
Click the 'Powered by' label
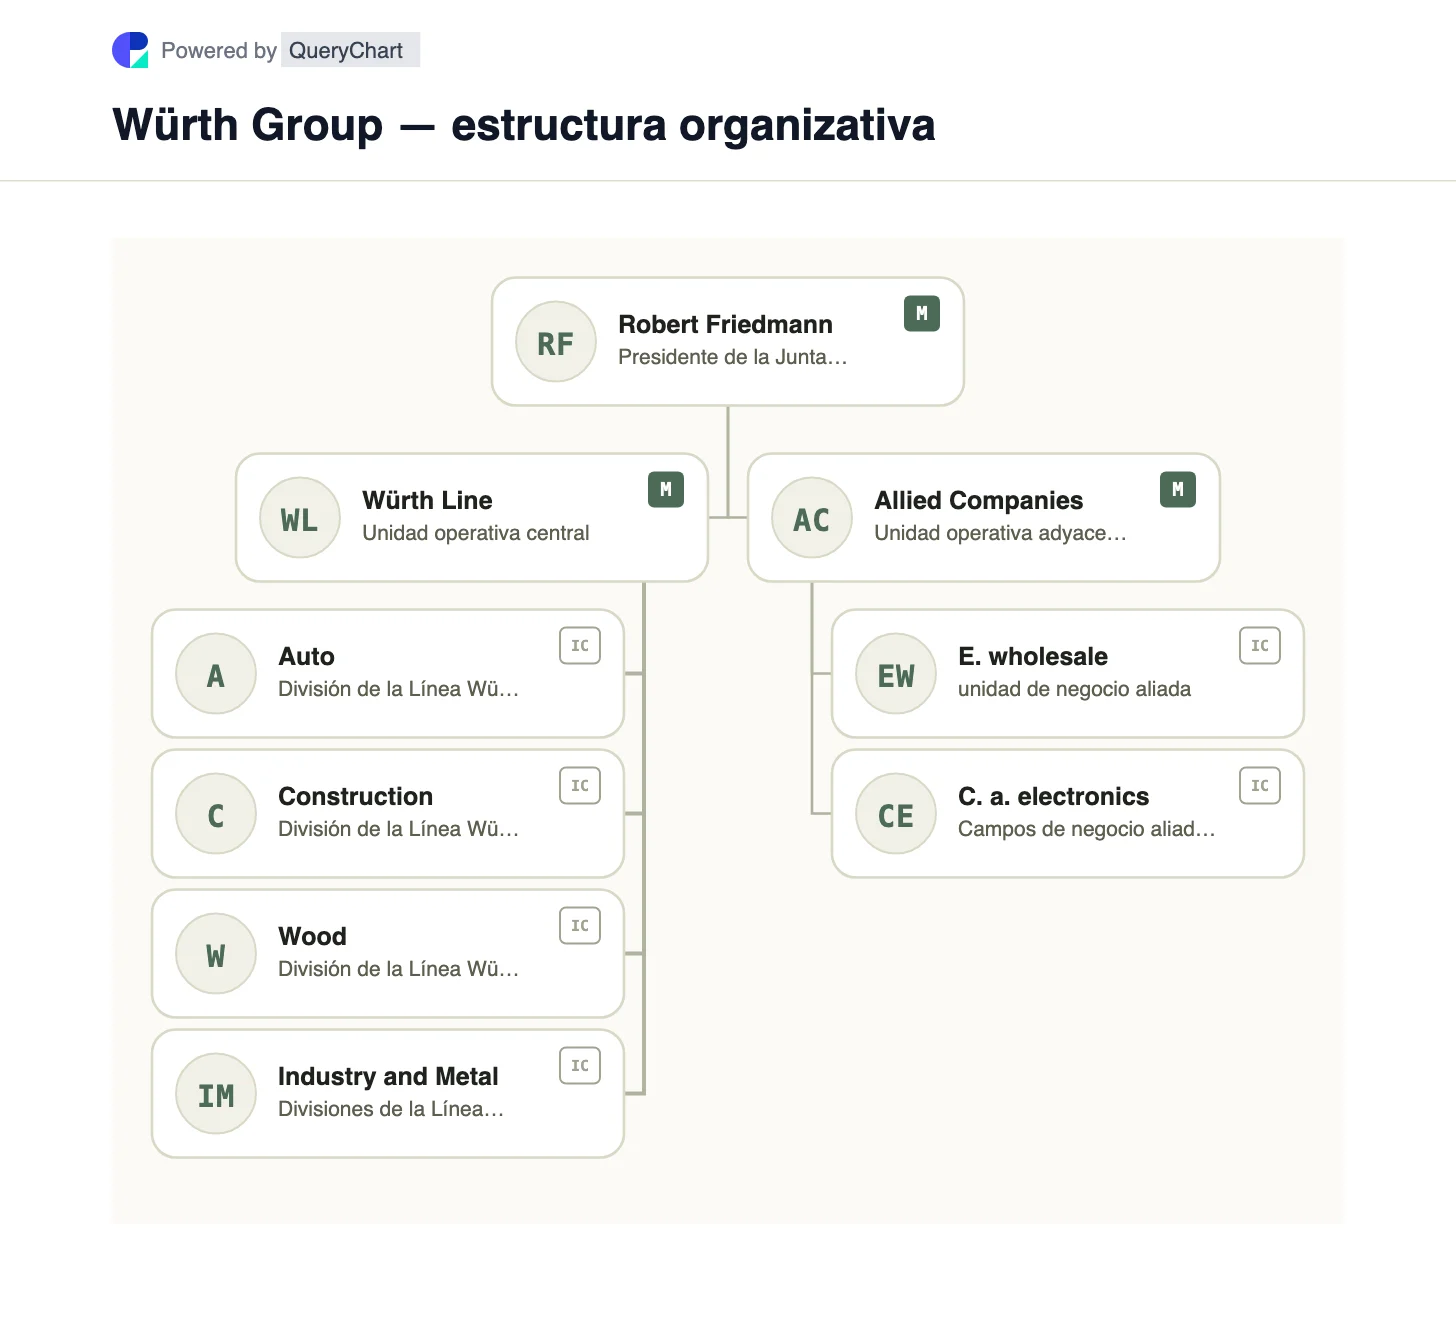click(x=219, y=50)
